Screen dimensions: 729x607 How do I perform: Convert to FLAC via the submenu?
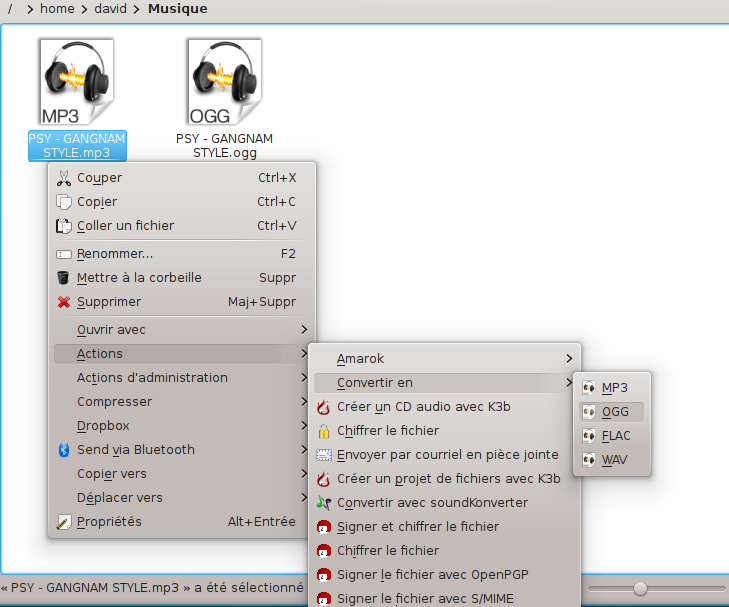[x=611, y=436]
